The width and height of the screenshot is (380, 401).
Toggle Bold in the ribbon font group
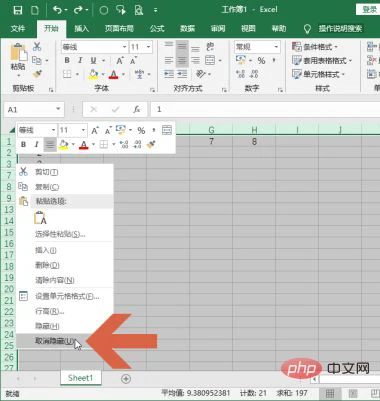[x=67, y=60]
